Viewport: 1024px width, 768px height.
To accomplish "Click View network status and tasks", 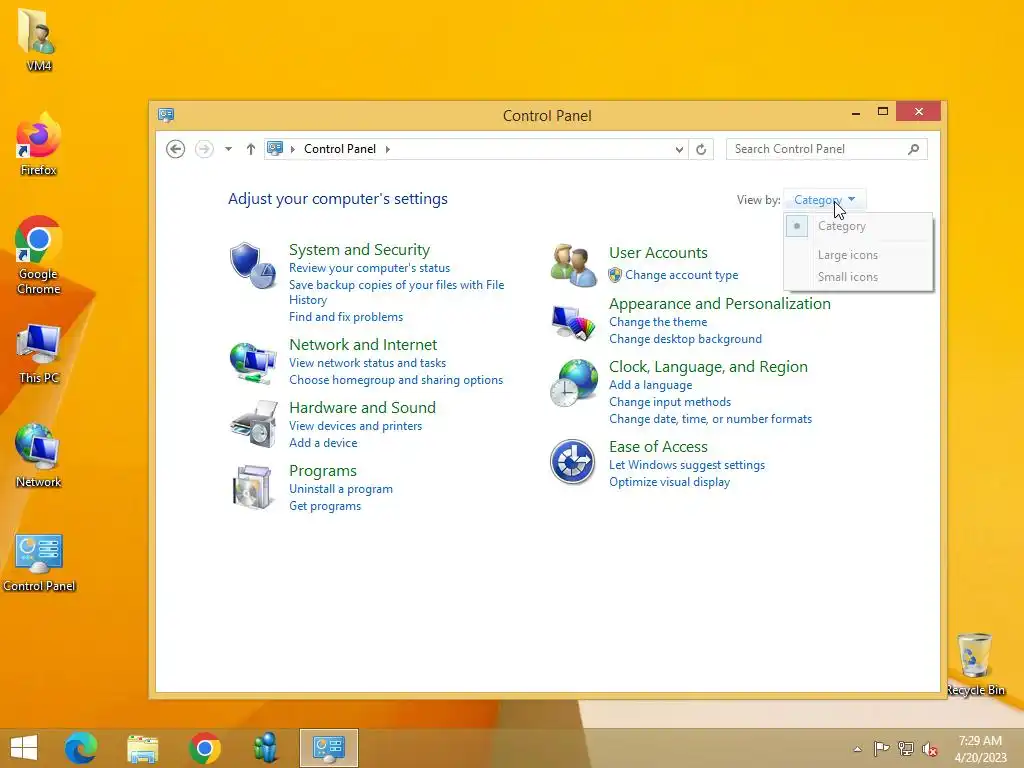I will click(367, 362).
